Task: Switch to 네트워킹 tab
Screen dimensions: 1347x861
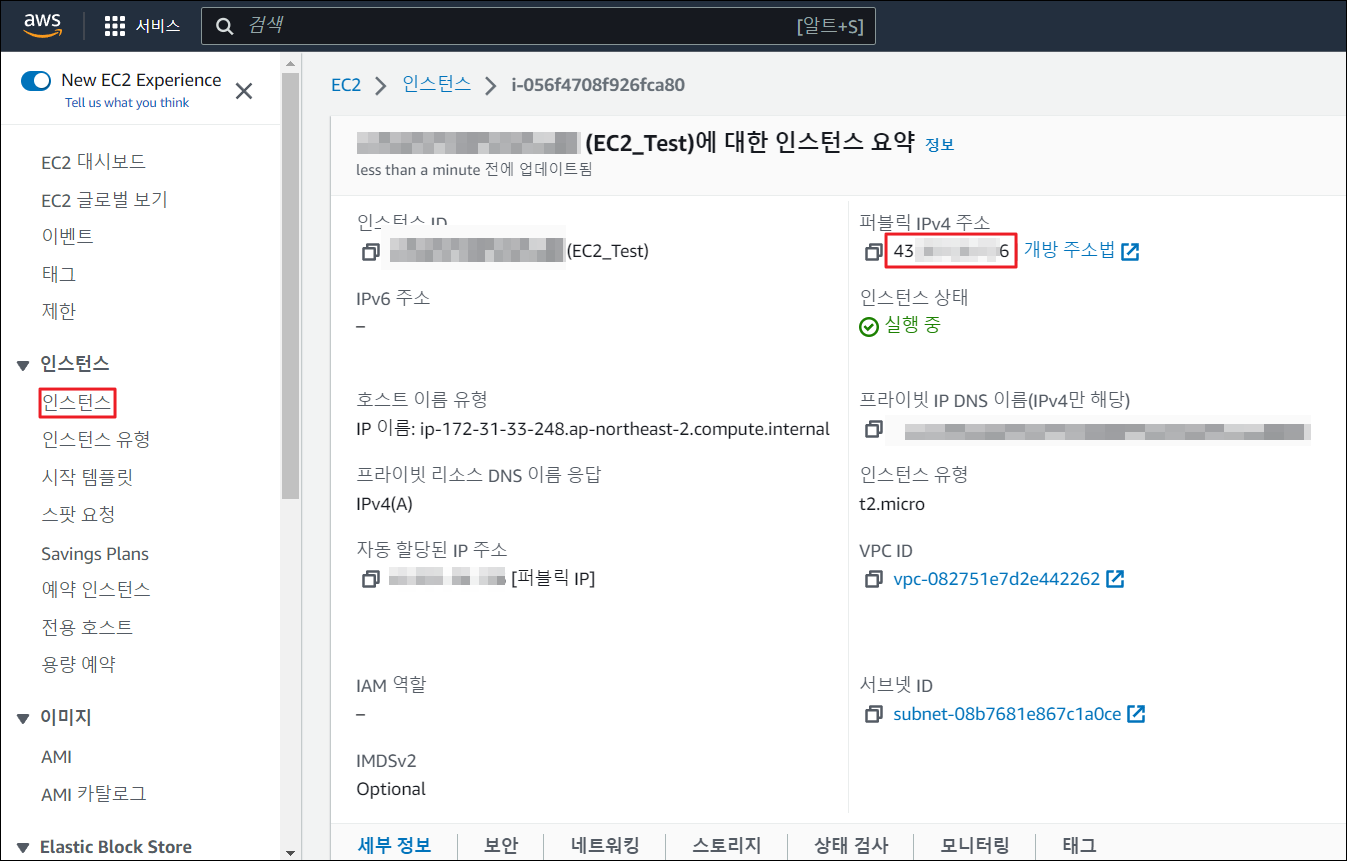Action: pyautogui.click(x=605, y=845)
